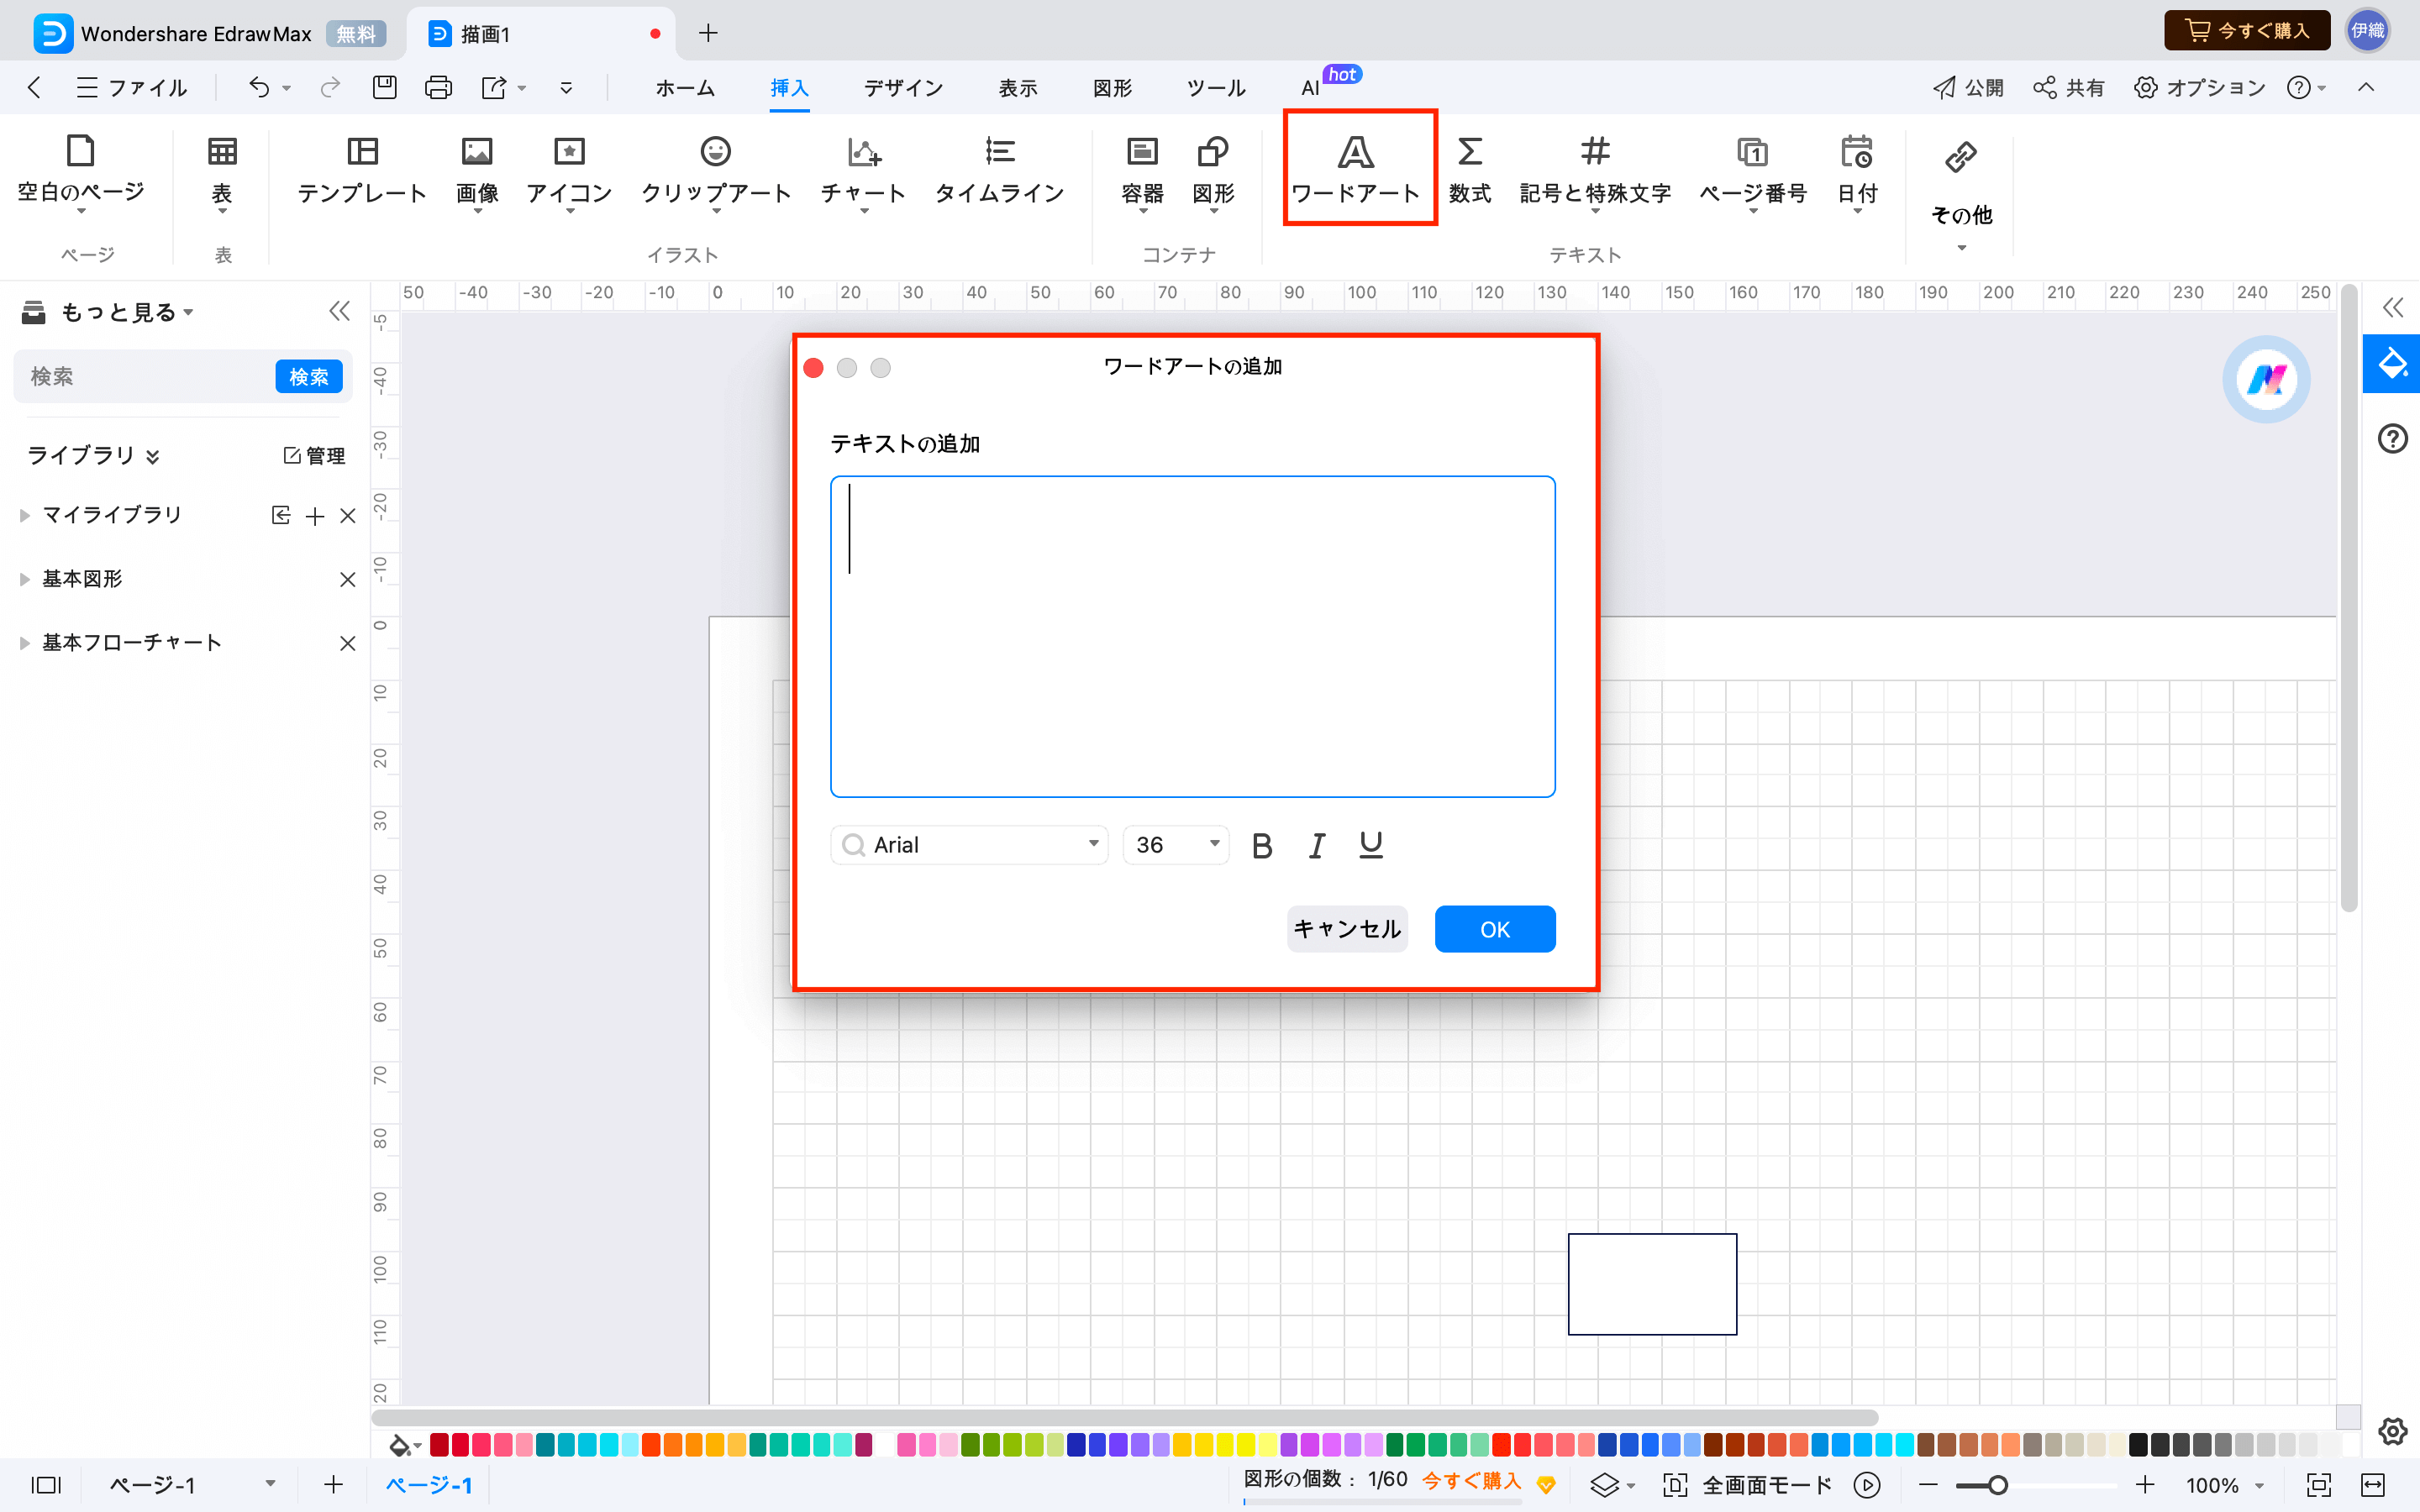The width and height of the screenshot is (2420, 1512).
Task: Click the export icon in toolbar
Action: click(x=494, y=88)
